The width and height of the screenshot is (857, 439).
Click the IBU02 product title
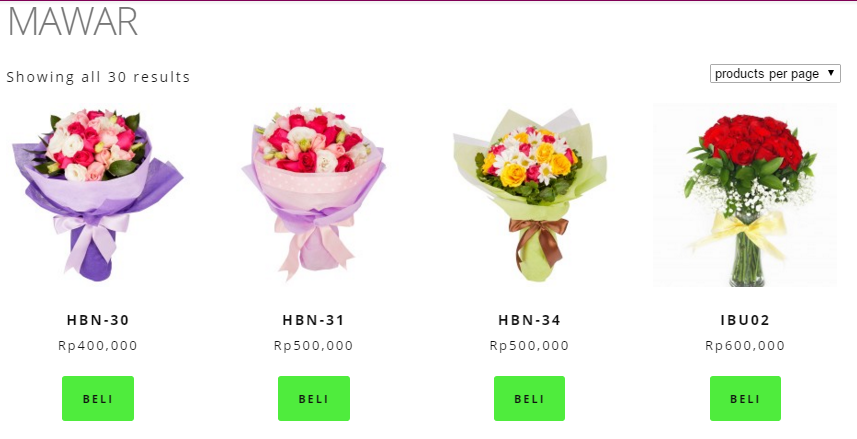click(x=746, y=320)
